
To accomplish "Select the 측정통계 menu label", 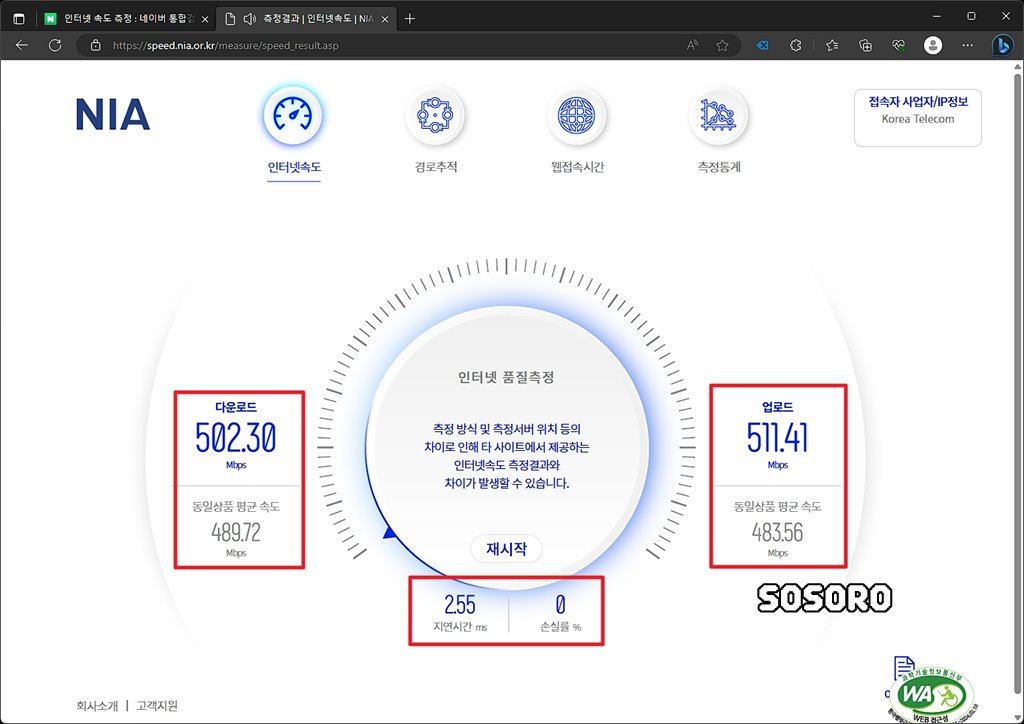I will (719, 167).
